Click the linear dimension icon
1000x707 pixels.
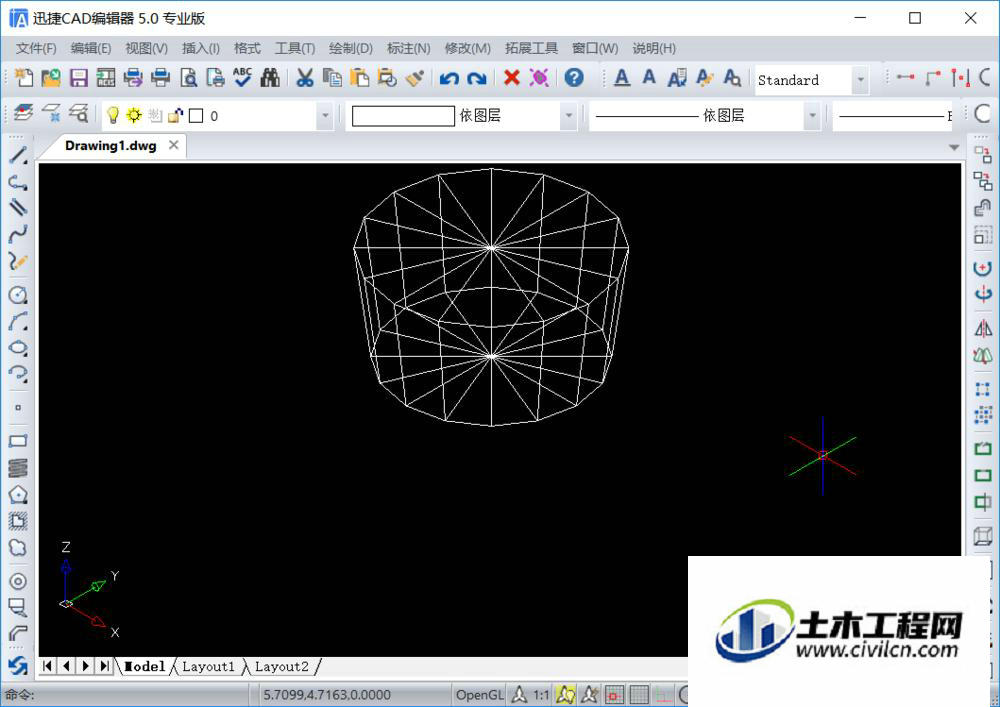pos(906,78)
